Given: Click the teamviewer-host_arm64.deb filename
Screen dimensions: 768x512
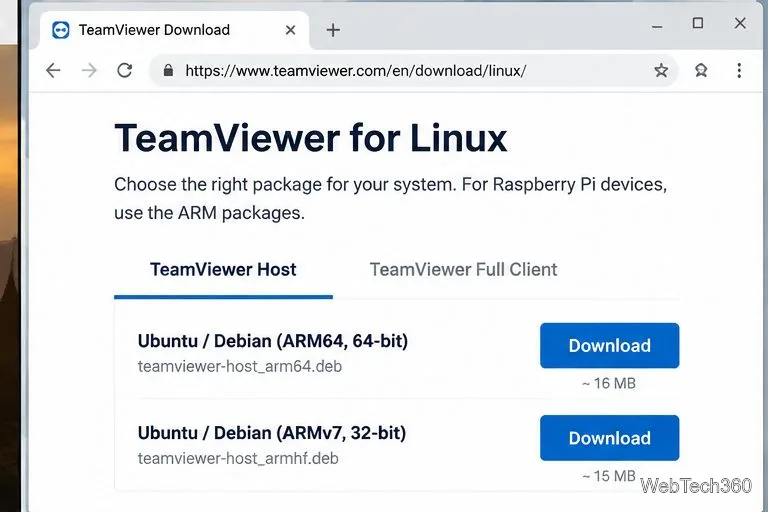Looking at the screenshot, I should tap(240, 366).
